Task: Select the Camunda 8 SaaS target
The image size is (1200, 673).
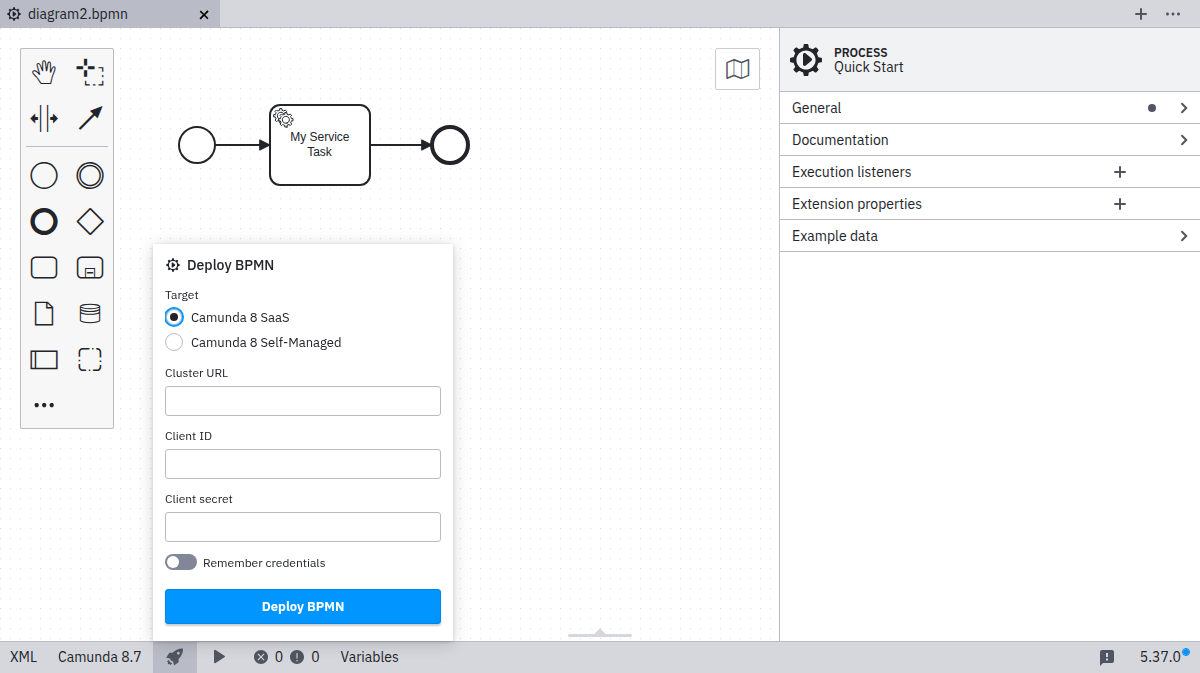Action: click(174, 317)
